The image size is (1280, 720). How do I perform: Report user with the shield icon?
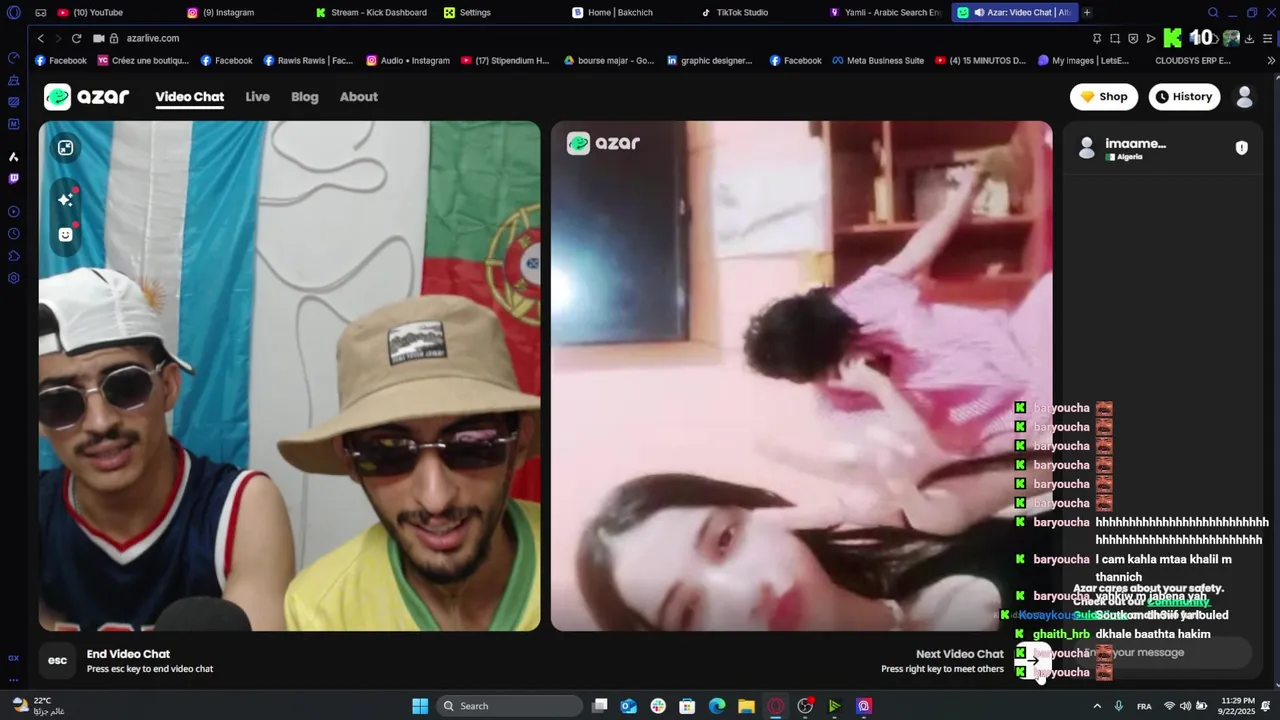point(1241,148)
